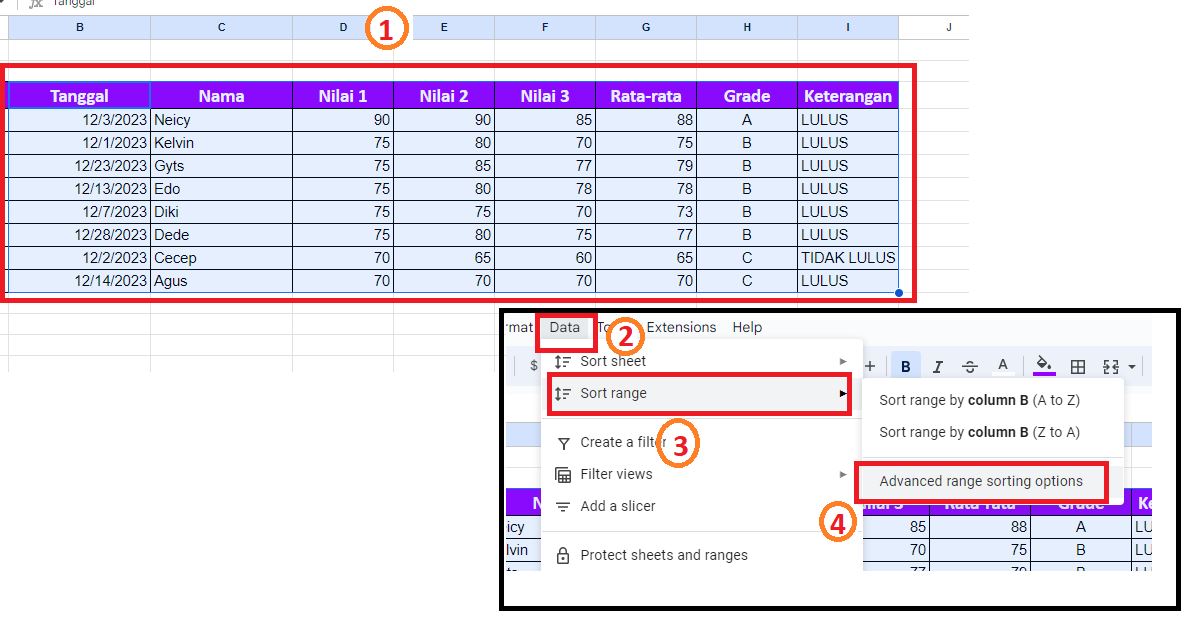
Task: Select column E header
Action: pyautogui.click(x=444, y=27)
